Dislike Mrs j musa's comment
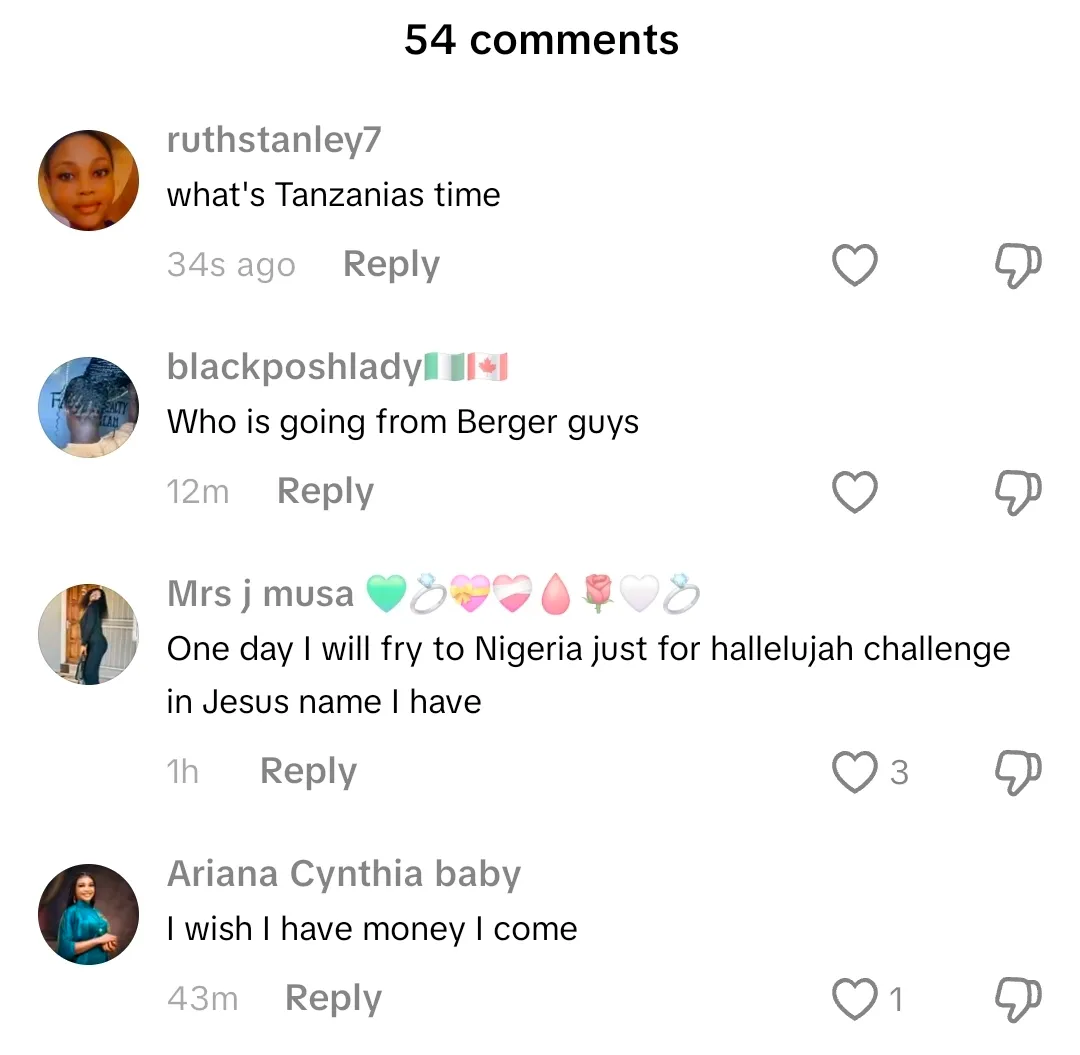The height and width of the screenshot is (1055, 1080). [x=1017, y=771]
